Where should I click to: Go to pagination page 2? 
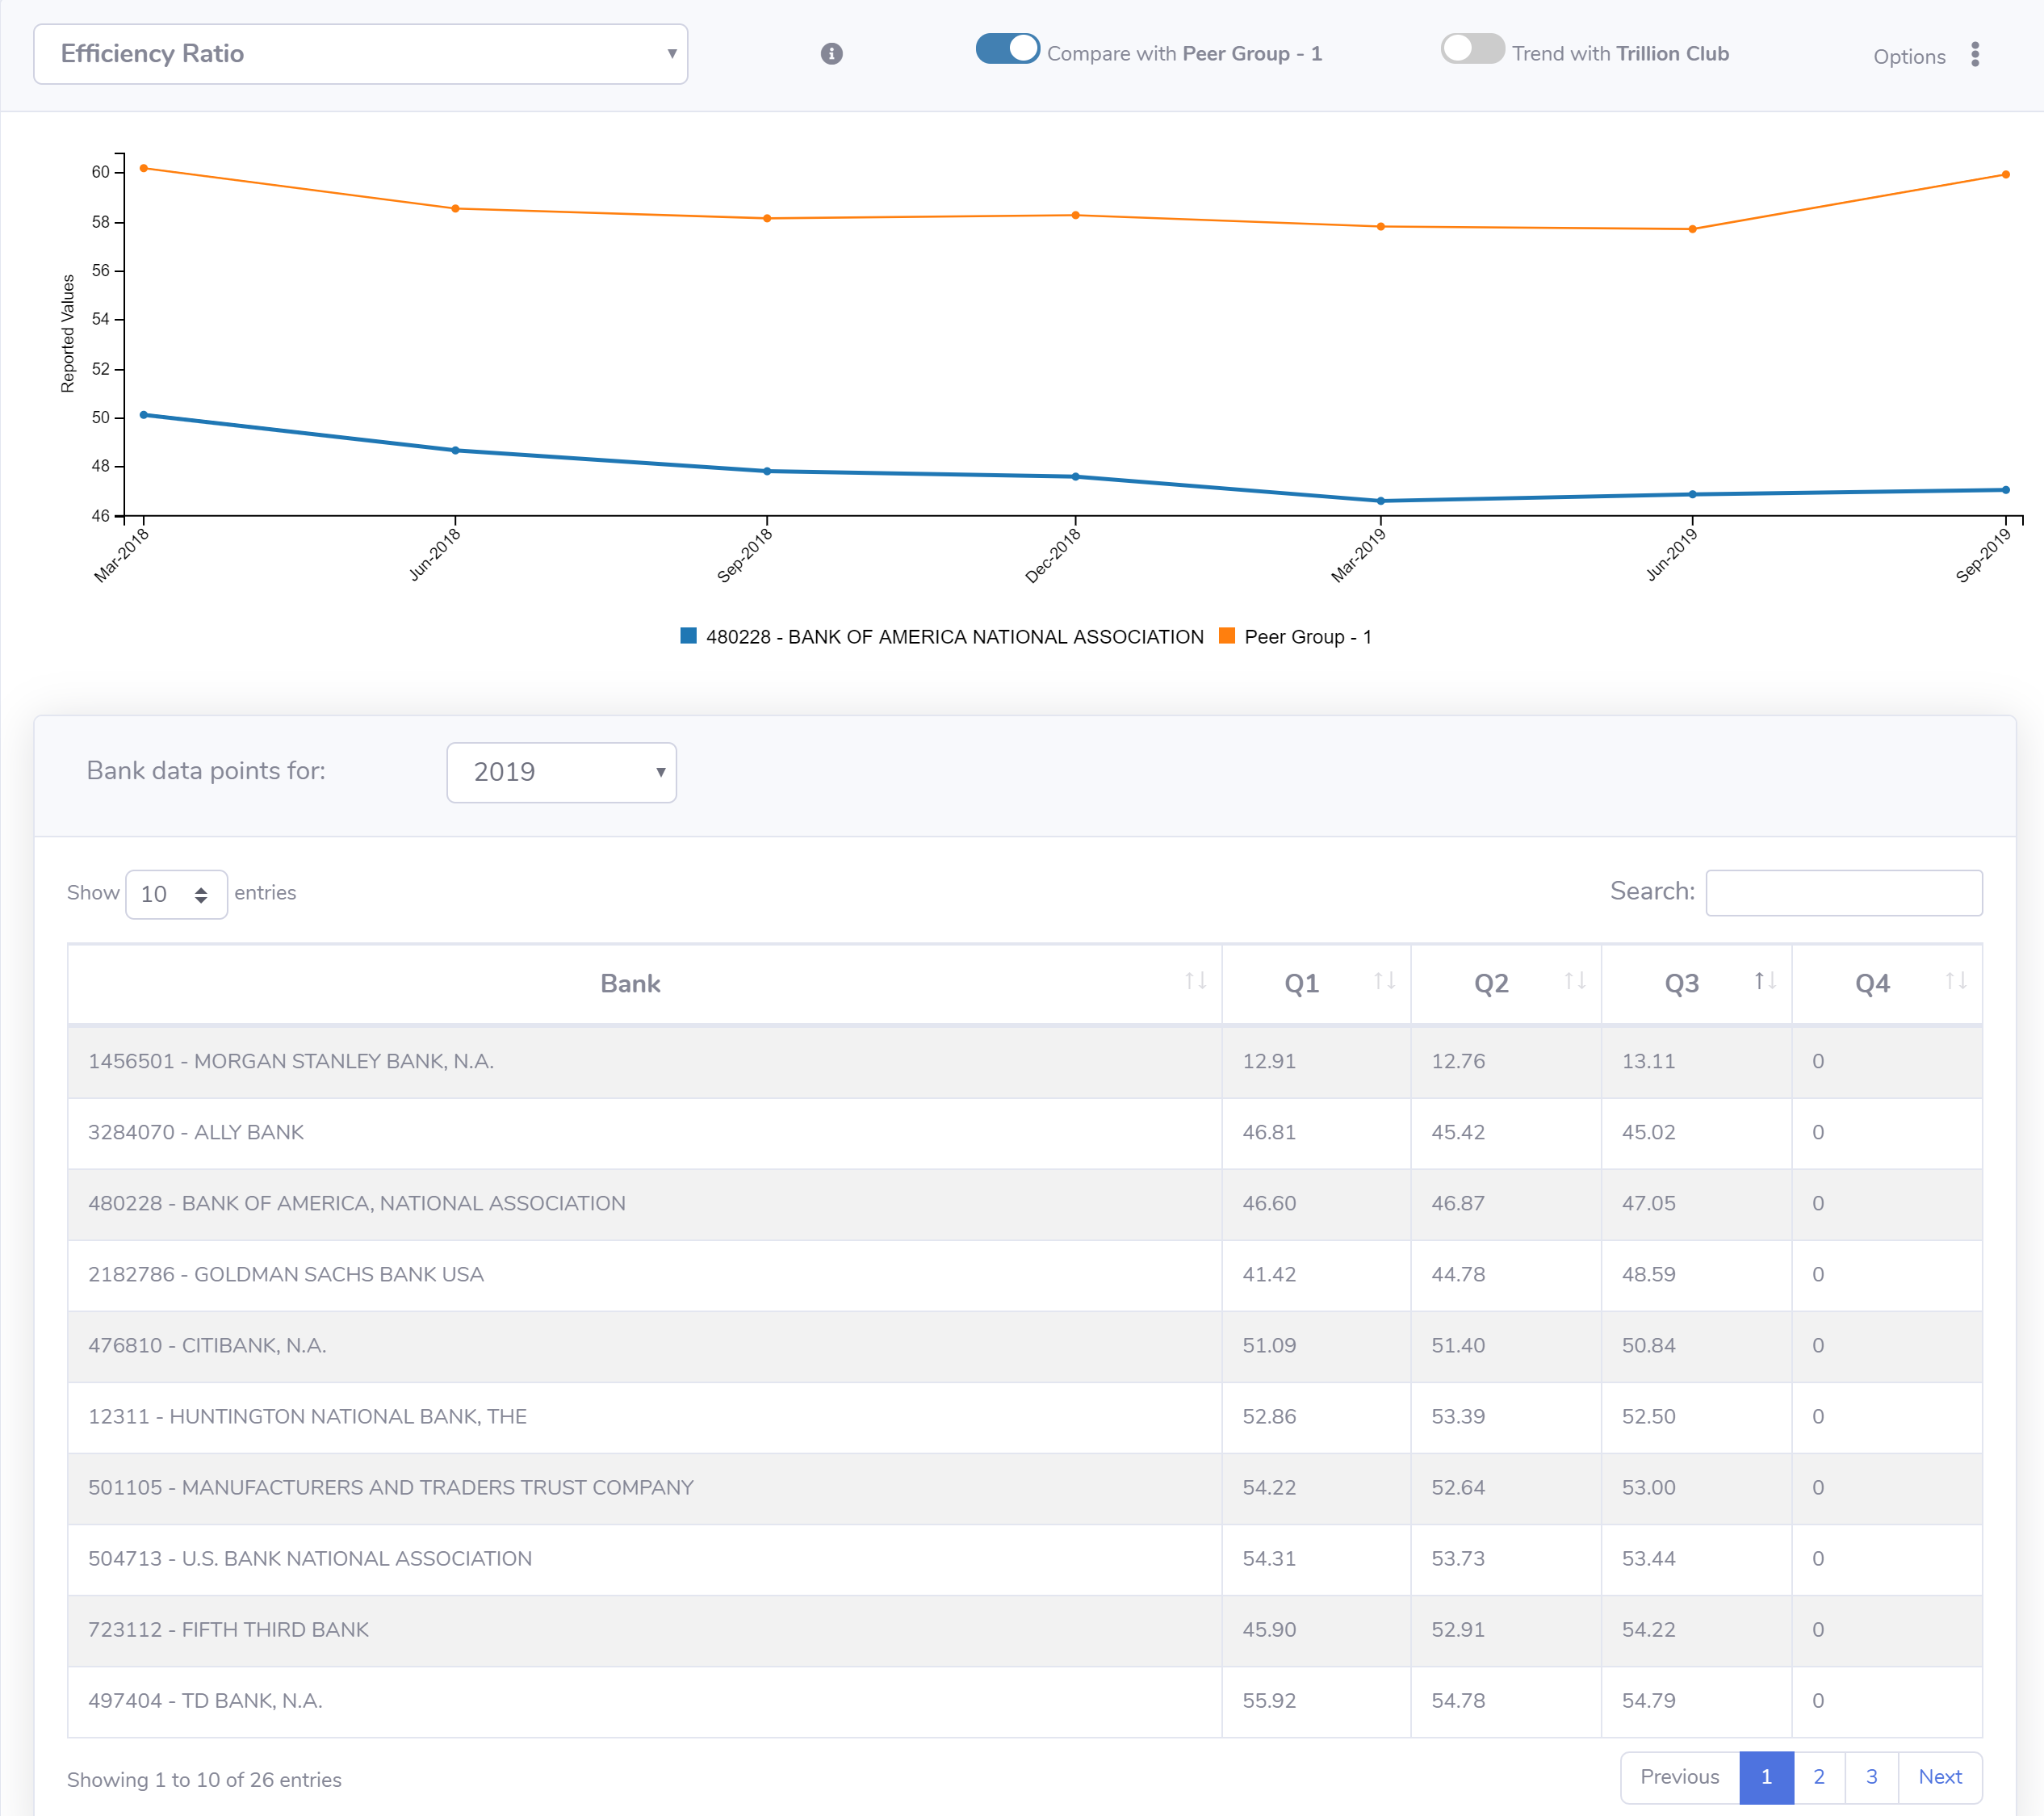(1819, 1777)
